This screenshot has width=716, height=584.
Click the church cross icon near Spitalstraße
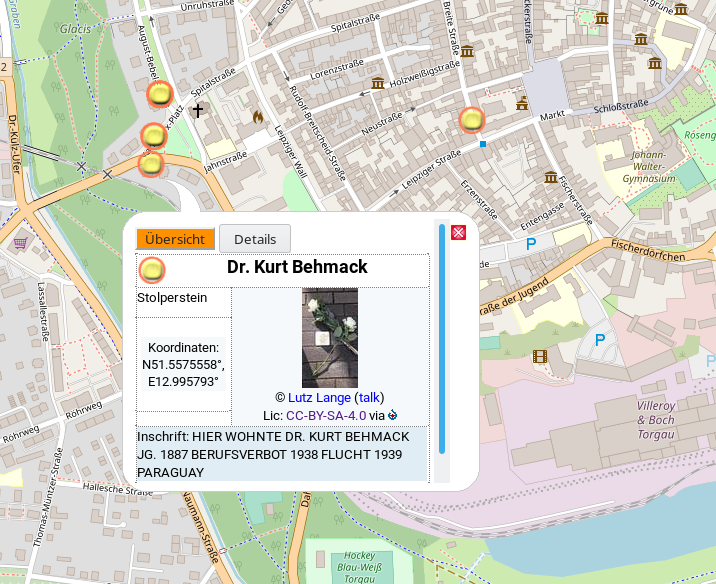(x=198, y=110)
